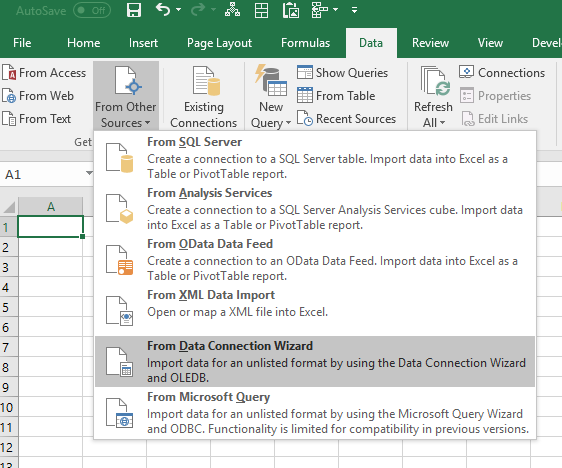Choose From Microsoft Query option
The height and width of the screenshot is (468, 562).
(315, 412)
